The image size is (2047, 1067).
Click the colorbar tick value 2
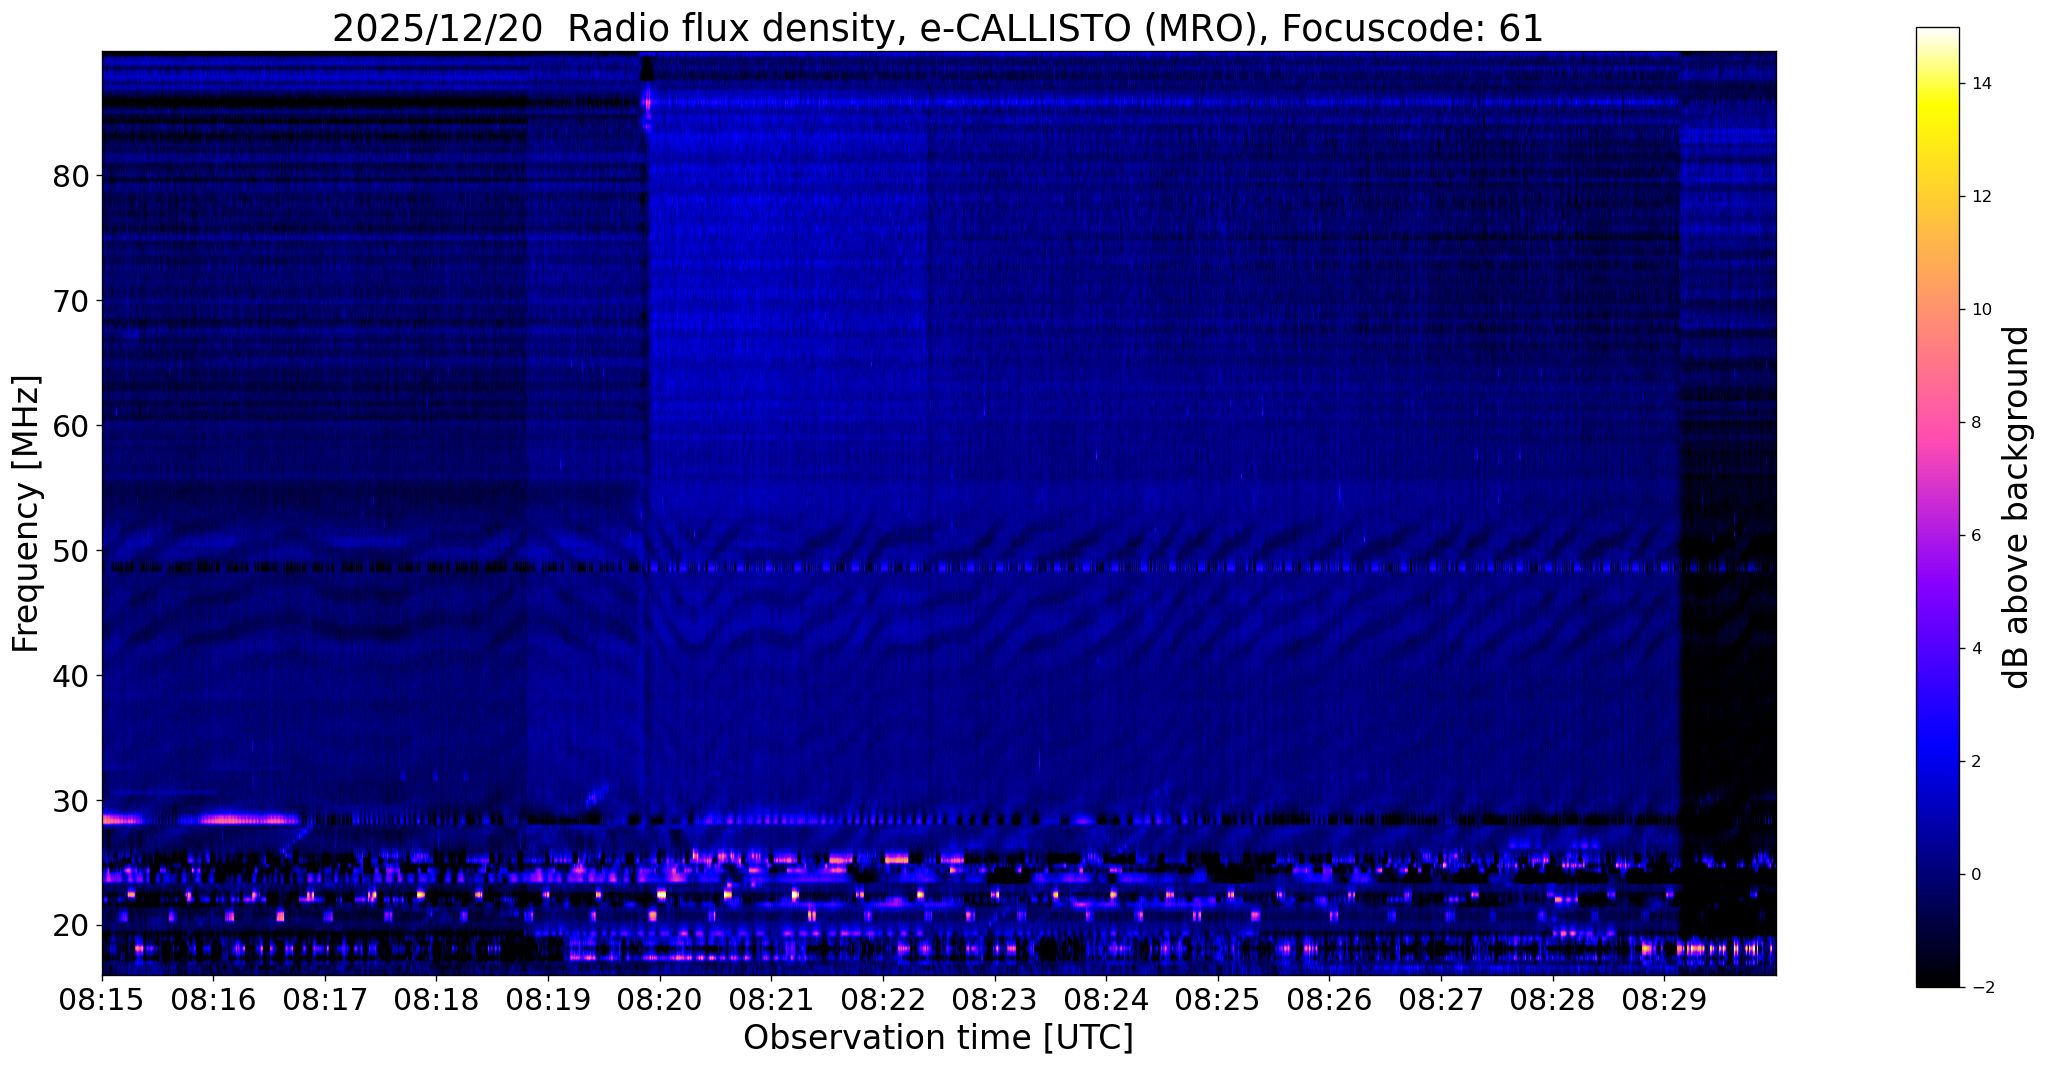pyautogui.click(x=1976, y=762)
